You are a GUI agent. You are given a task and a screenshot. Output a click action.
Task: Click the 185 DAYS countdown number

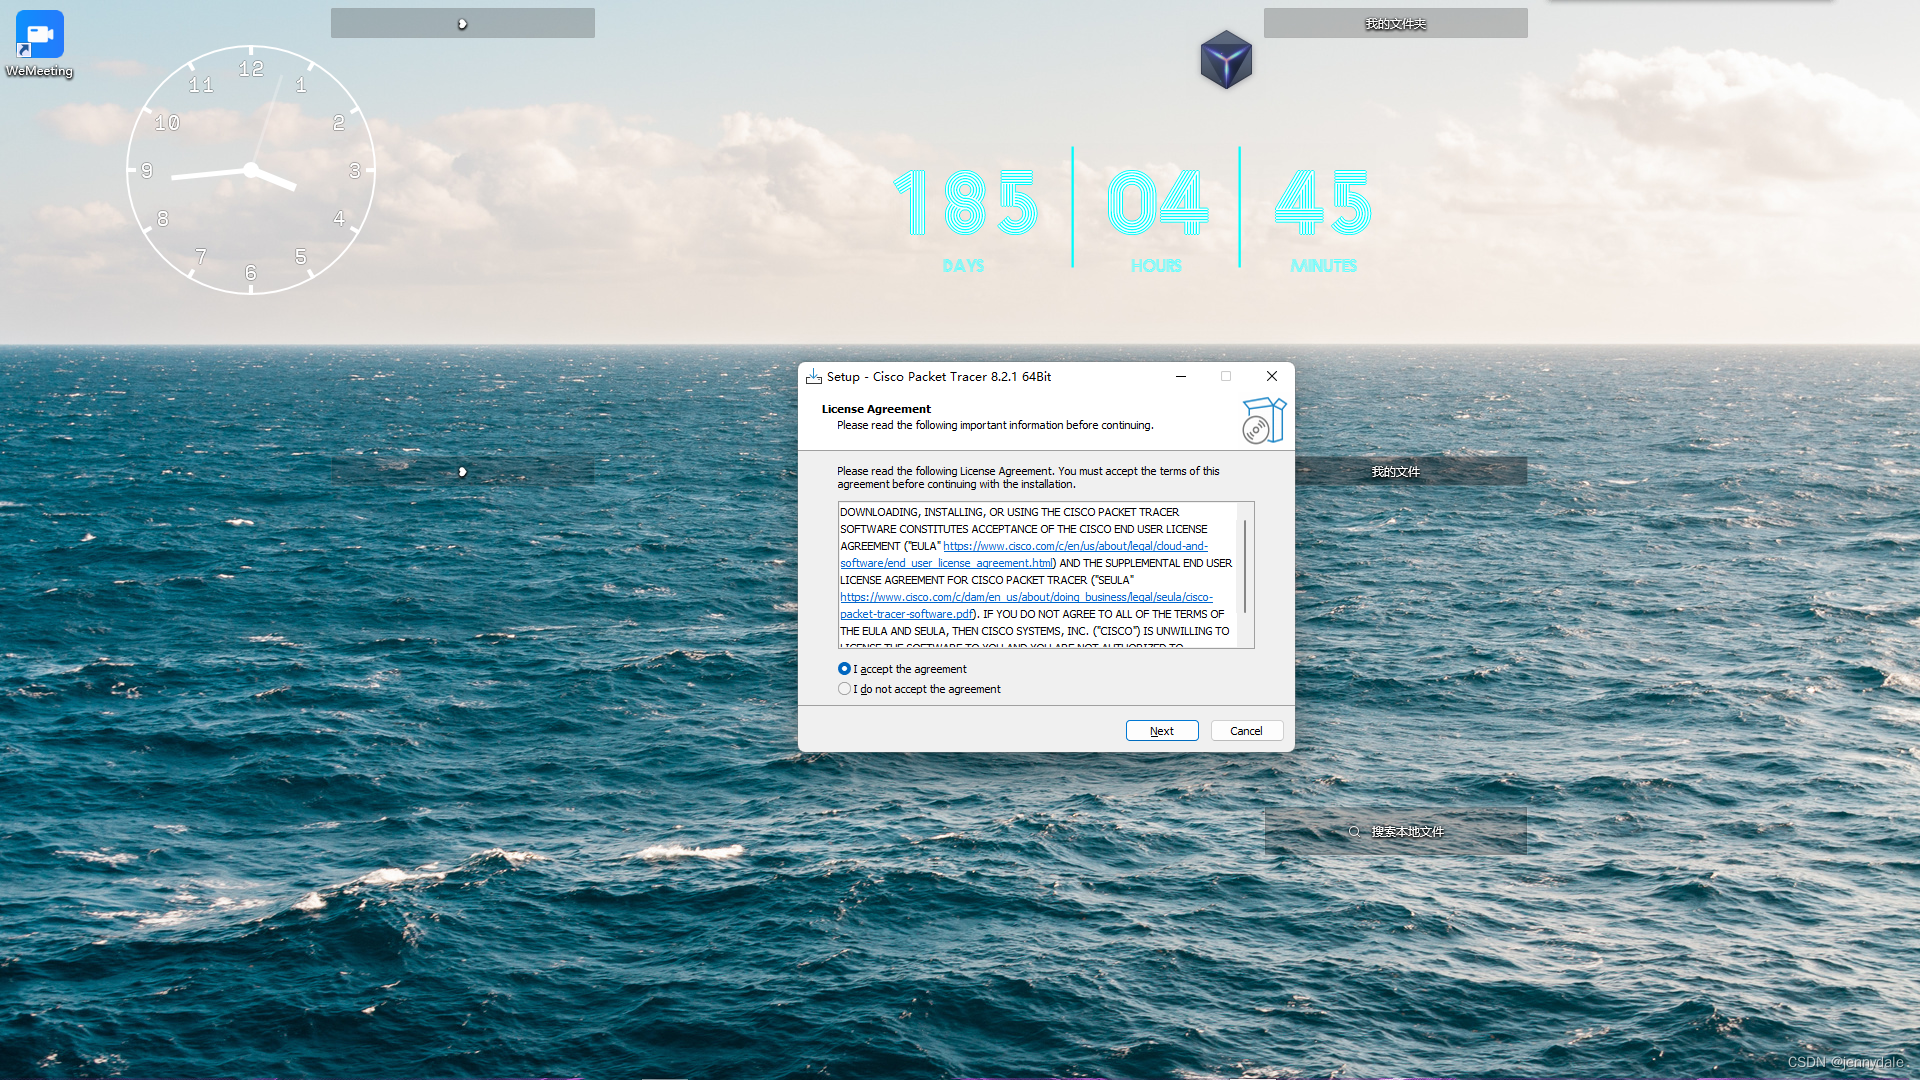coord(965,202)
